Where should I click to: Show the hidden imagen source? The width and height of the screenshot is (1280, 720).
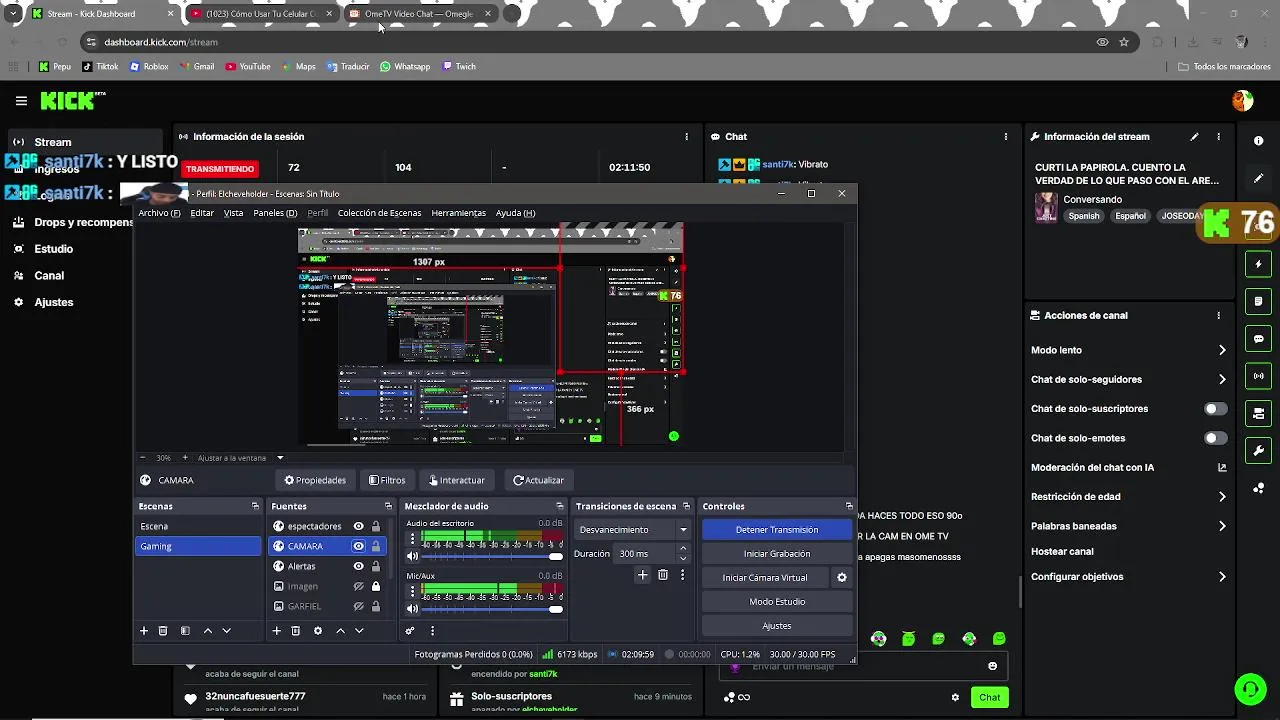358,586
